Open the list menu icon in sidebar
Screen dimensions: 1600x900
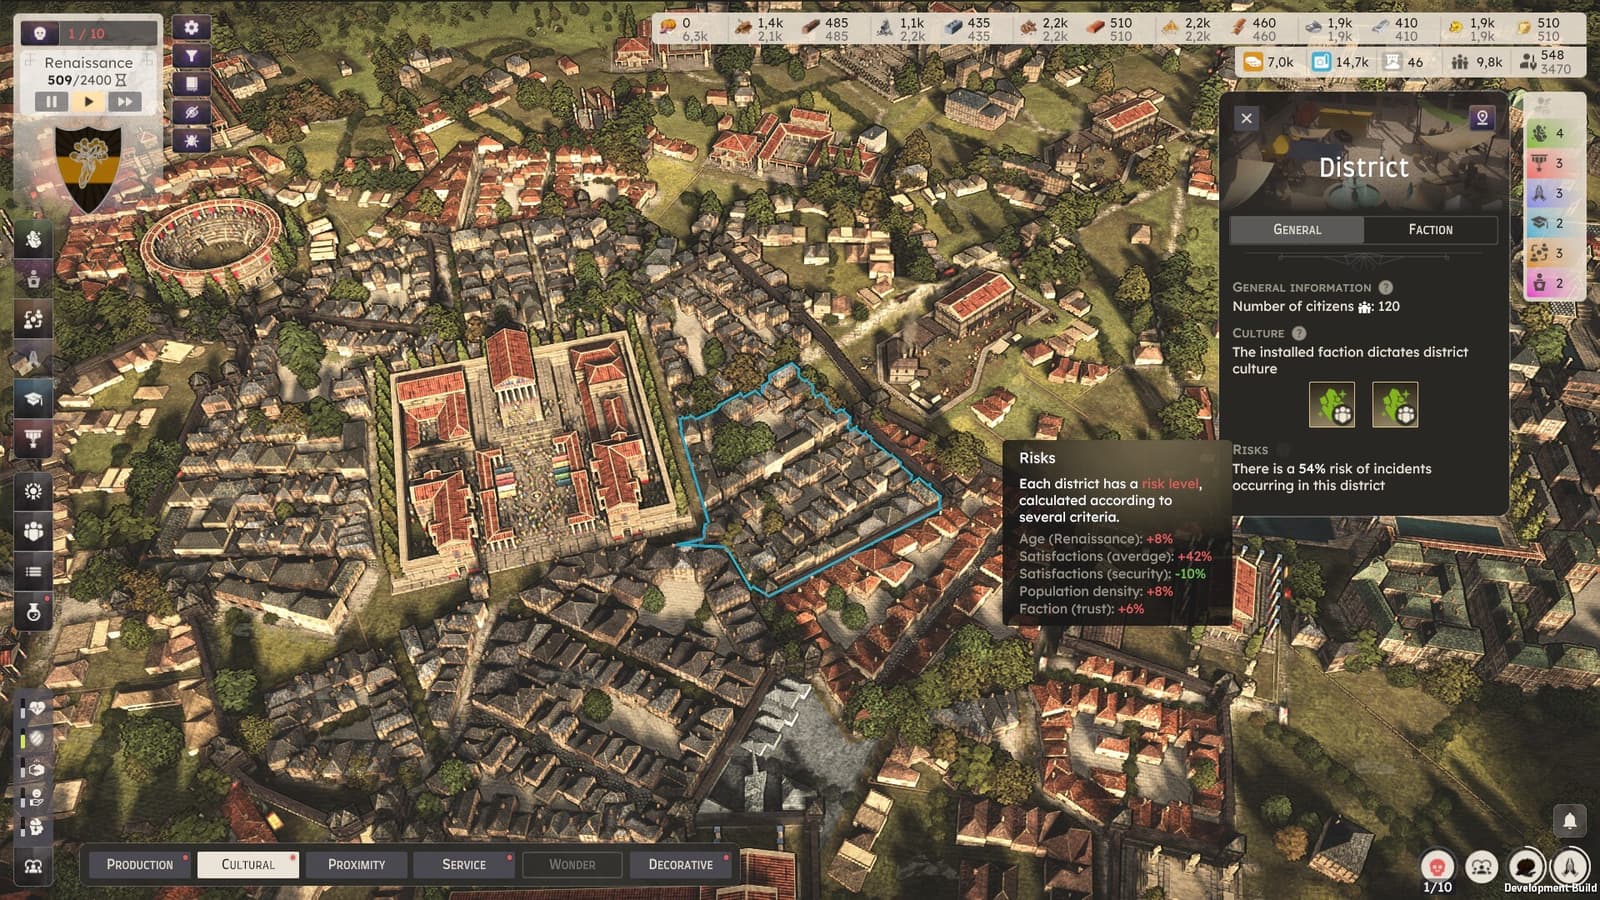(x=33, y=571)
